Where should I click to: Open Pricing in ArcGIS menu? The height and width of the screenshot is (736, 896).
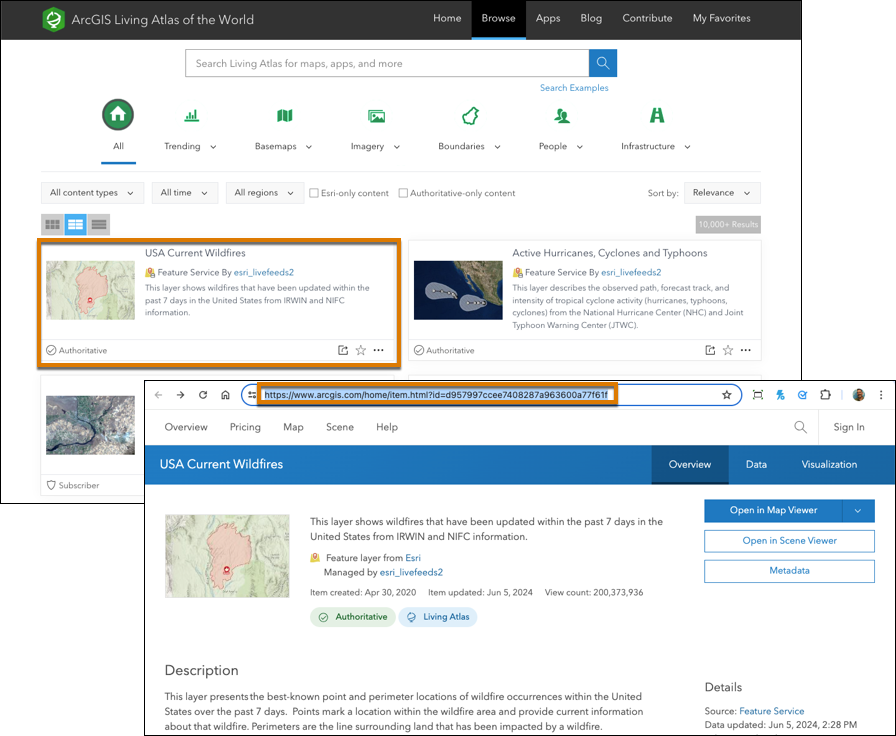(245, 427)
